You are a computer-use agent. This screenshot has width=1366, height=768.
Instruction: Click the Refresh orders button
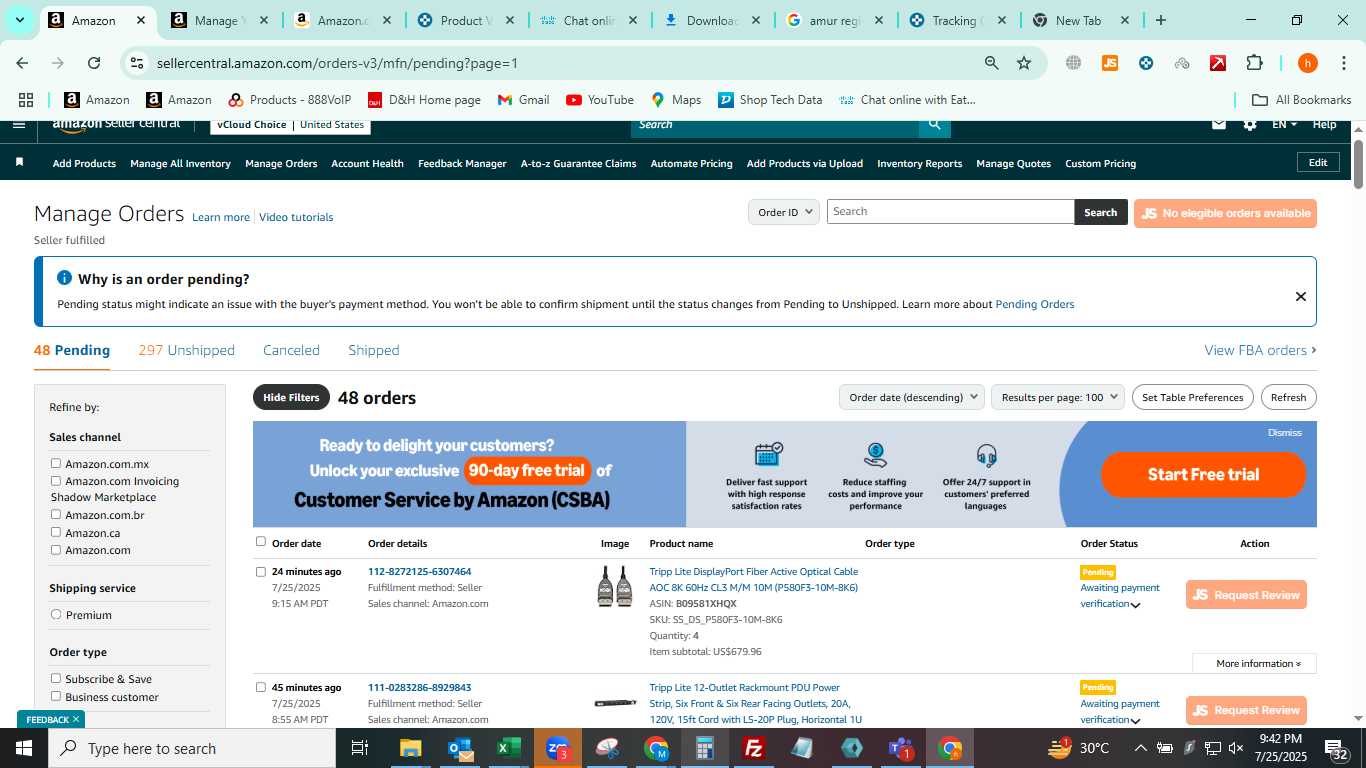click(1288, 397)
